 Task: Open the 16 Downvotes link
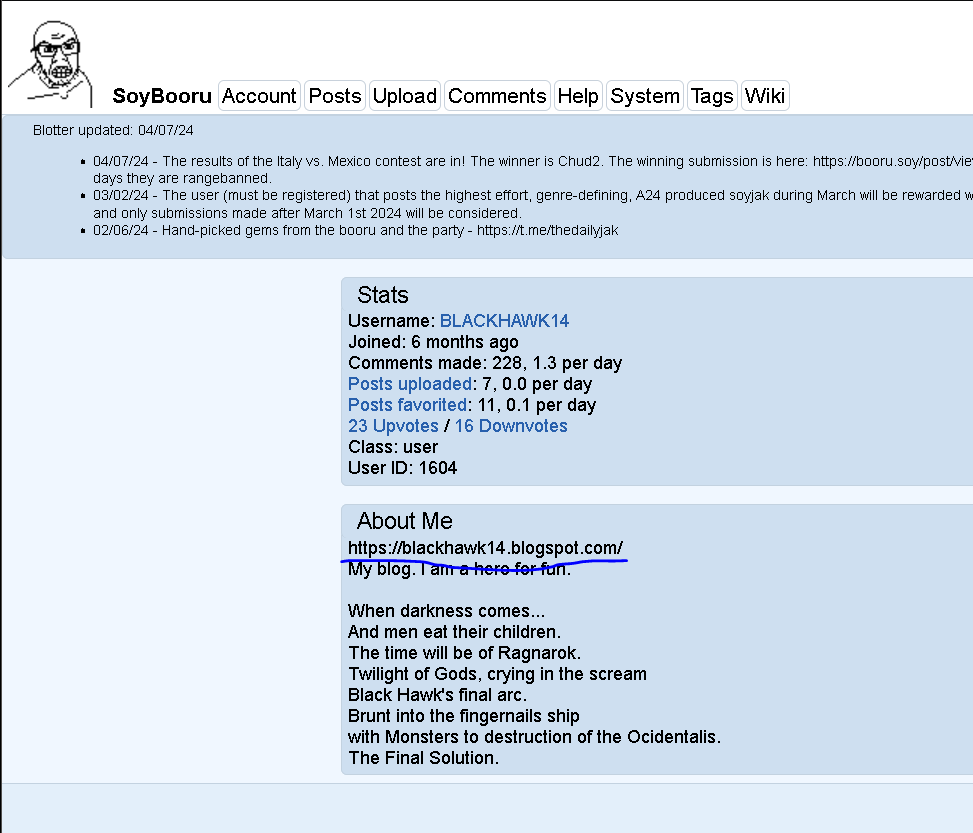click(511, 426)
